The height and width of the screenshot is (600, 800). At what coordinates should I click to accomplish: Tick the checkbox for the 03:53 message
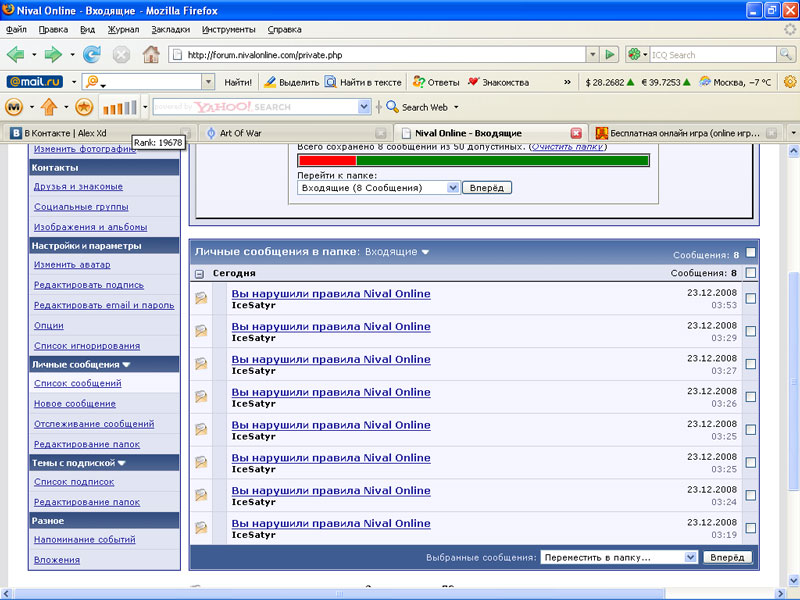coord(751,298)
